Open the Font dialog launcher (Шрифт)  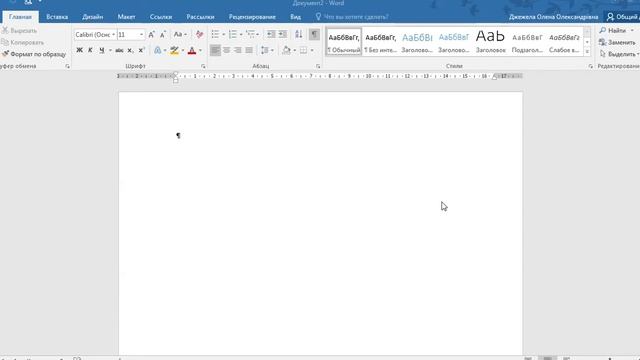click(203, 66)
